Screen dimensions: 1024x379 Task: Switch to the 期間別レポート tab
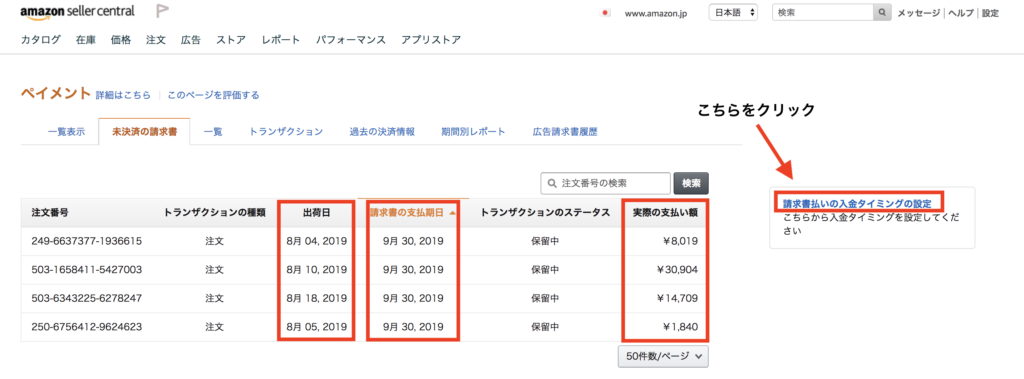pos(473,131)
